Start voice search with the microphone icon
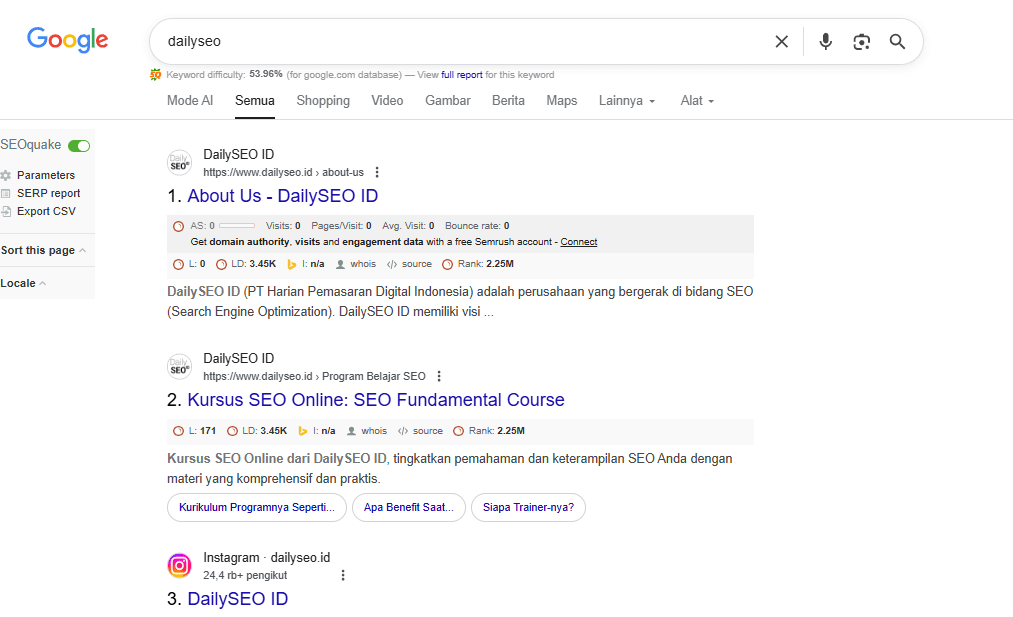1013x617 pixels. tap(825, 41)
